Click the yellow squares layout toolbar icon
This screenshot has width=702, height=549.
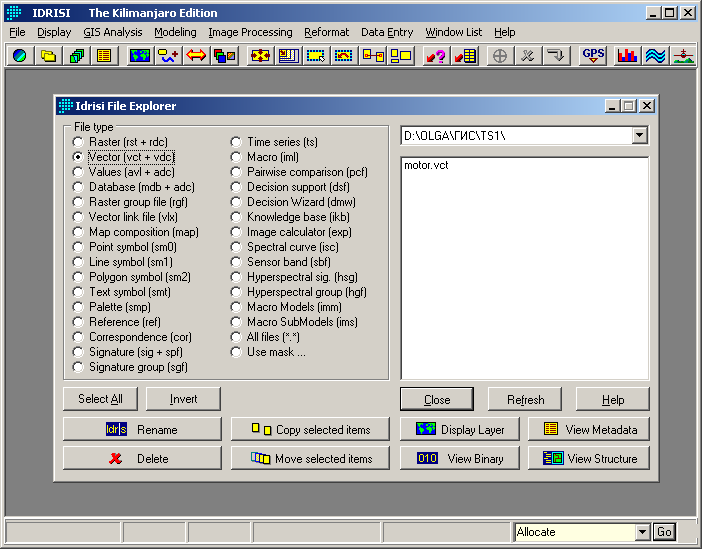pos(401,56)
